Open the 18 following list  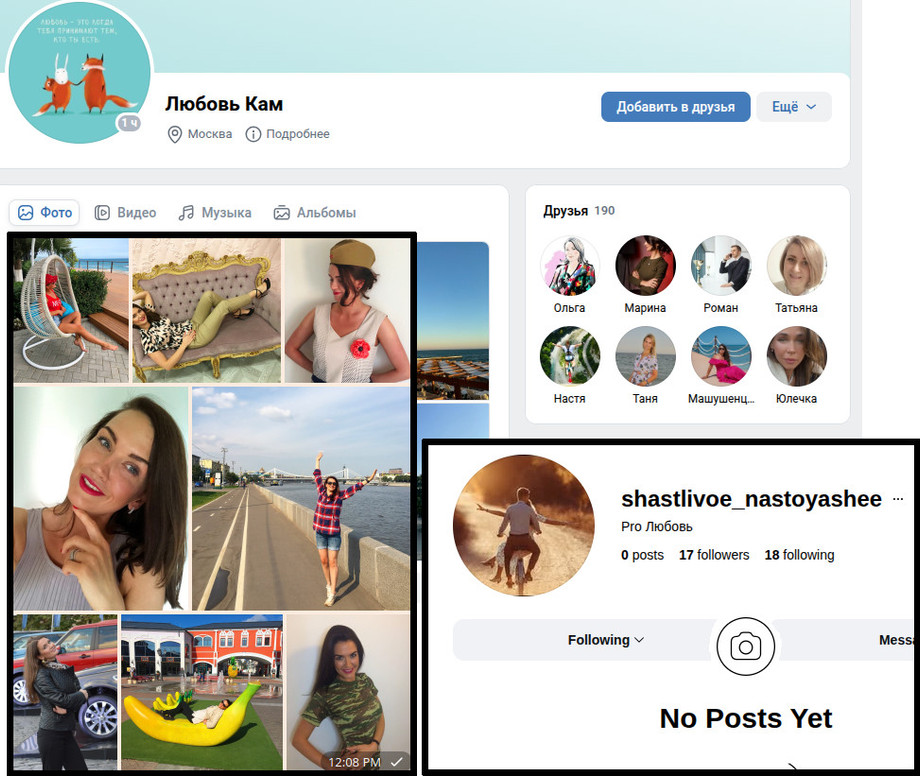798,555
